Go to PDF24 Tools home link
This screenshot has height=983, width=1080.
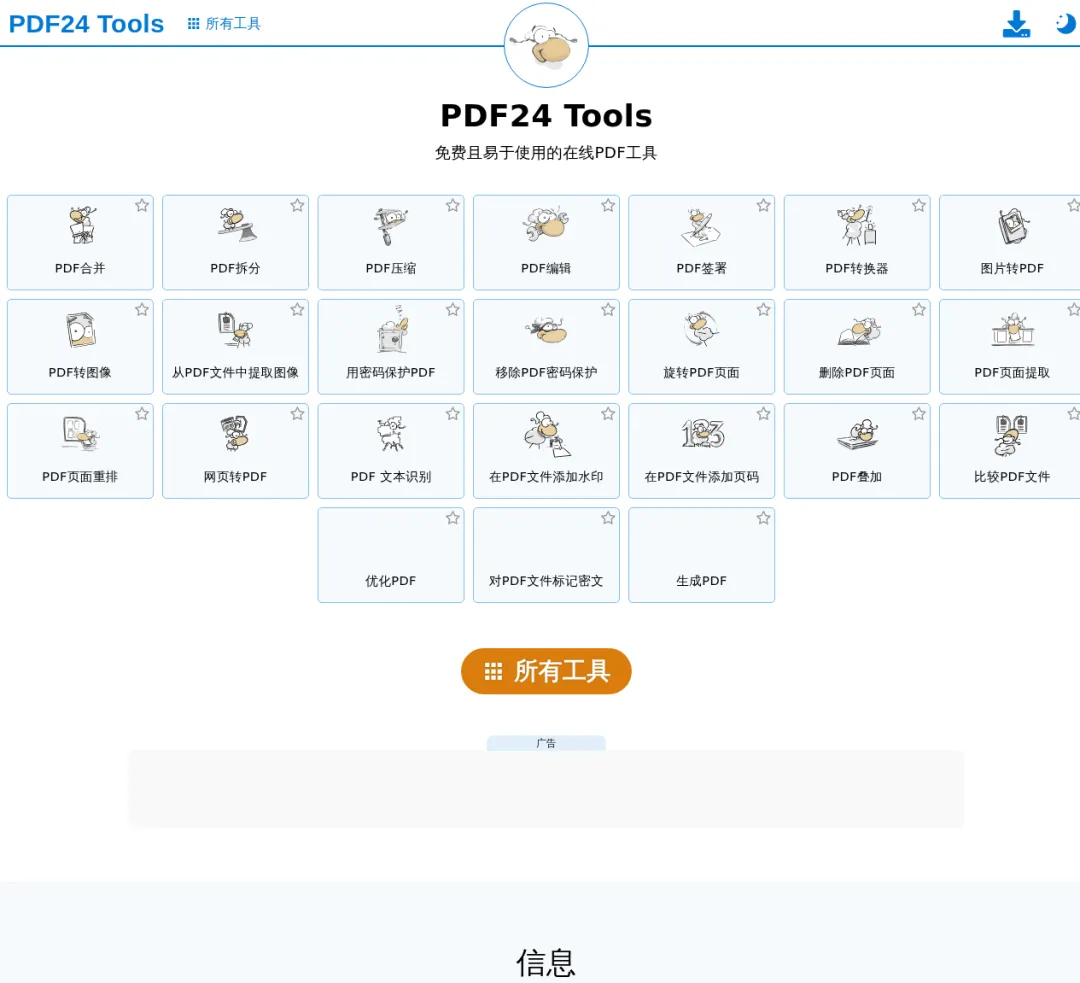pyautogui.click(x=86, y=24)
